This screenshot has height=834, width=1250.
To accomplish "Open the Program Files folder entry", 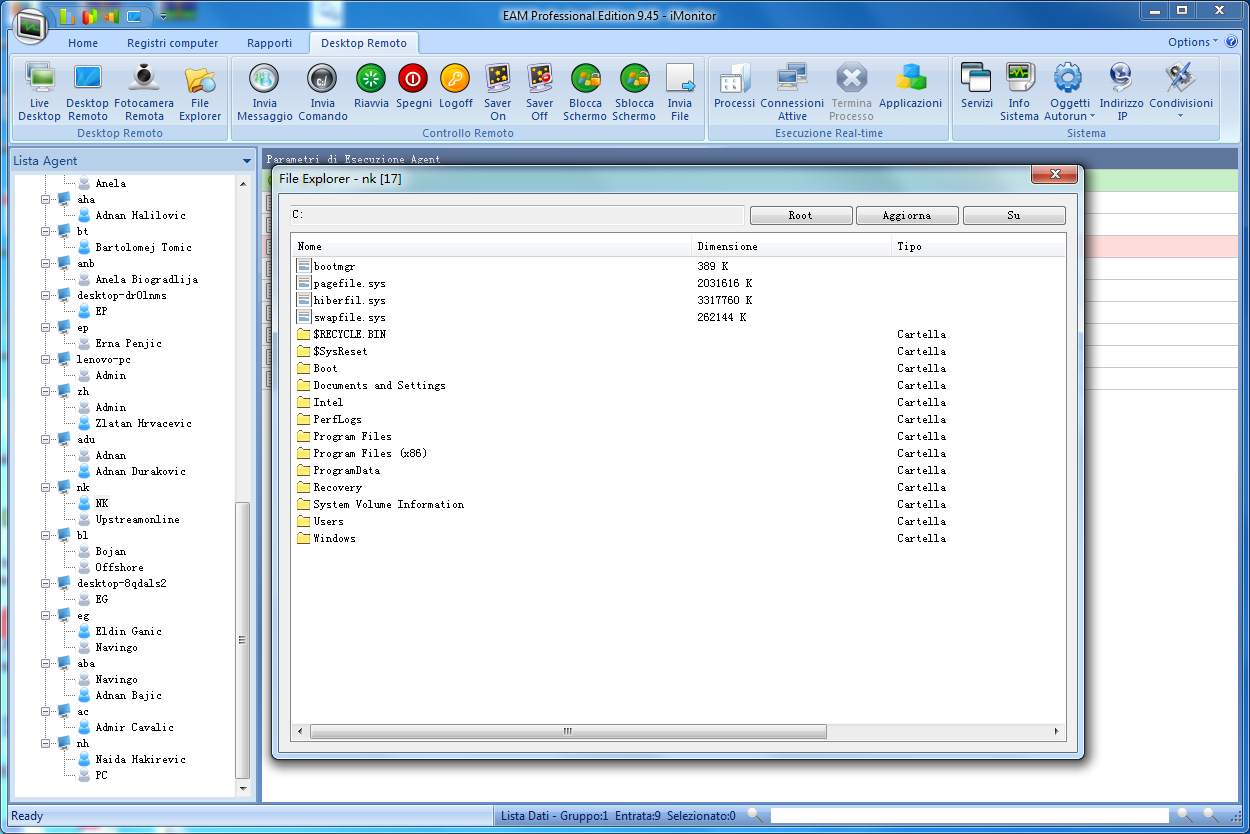I will tap(352, 437).
